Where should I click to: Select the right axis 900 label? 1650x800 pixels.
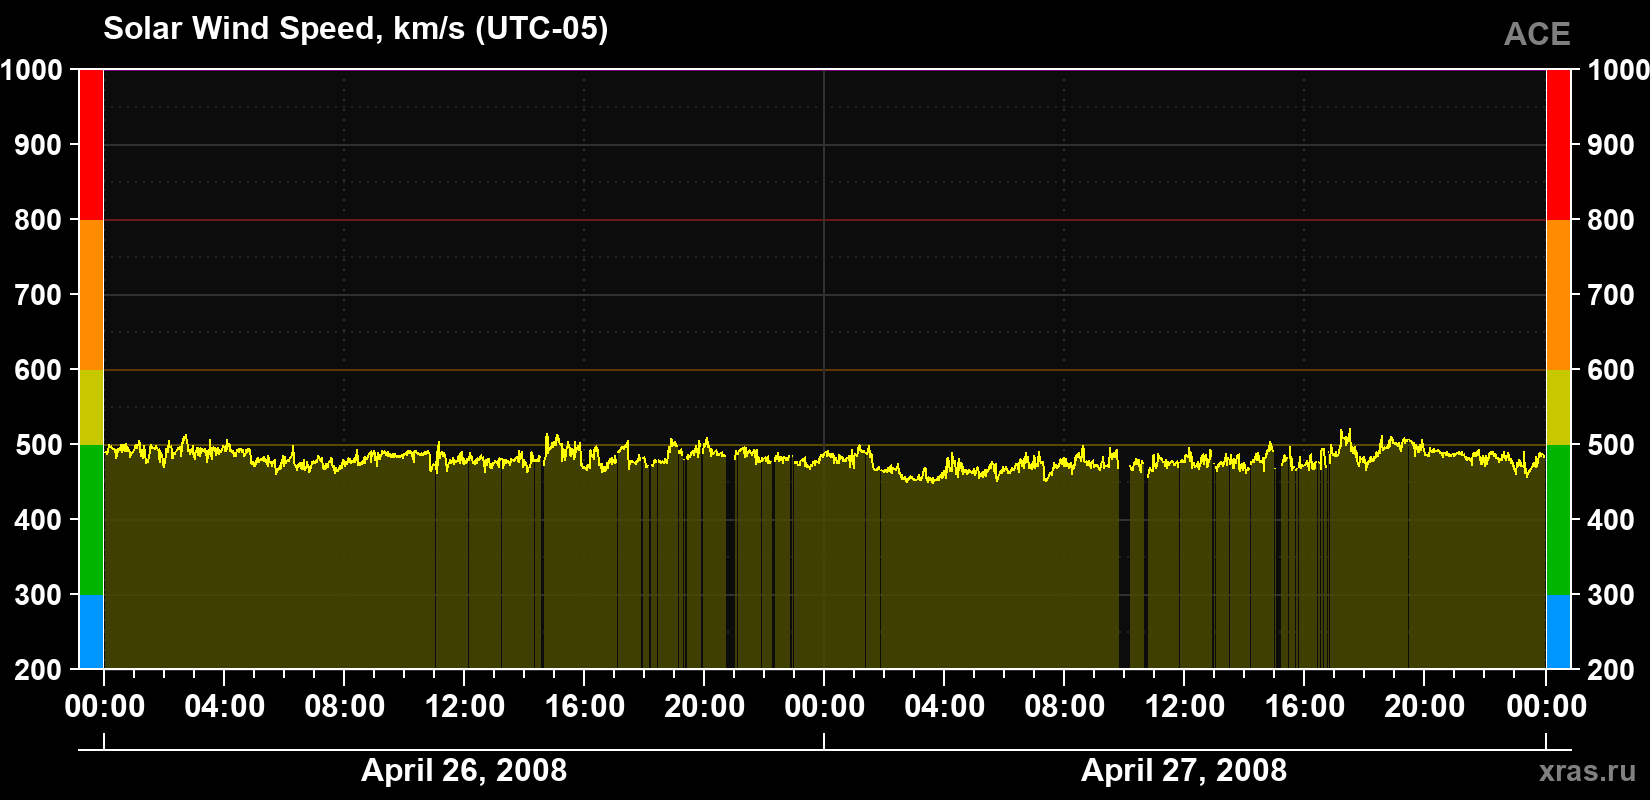pos(1611,145)
